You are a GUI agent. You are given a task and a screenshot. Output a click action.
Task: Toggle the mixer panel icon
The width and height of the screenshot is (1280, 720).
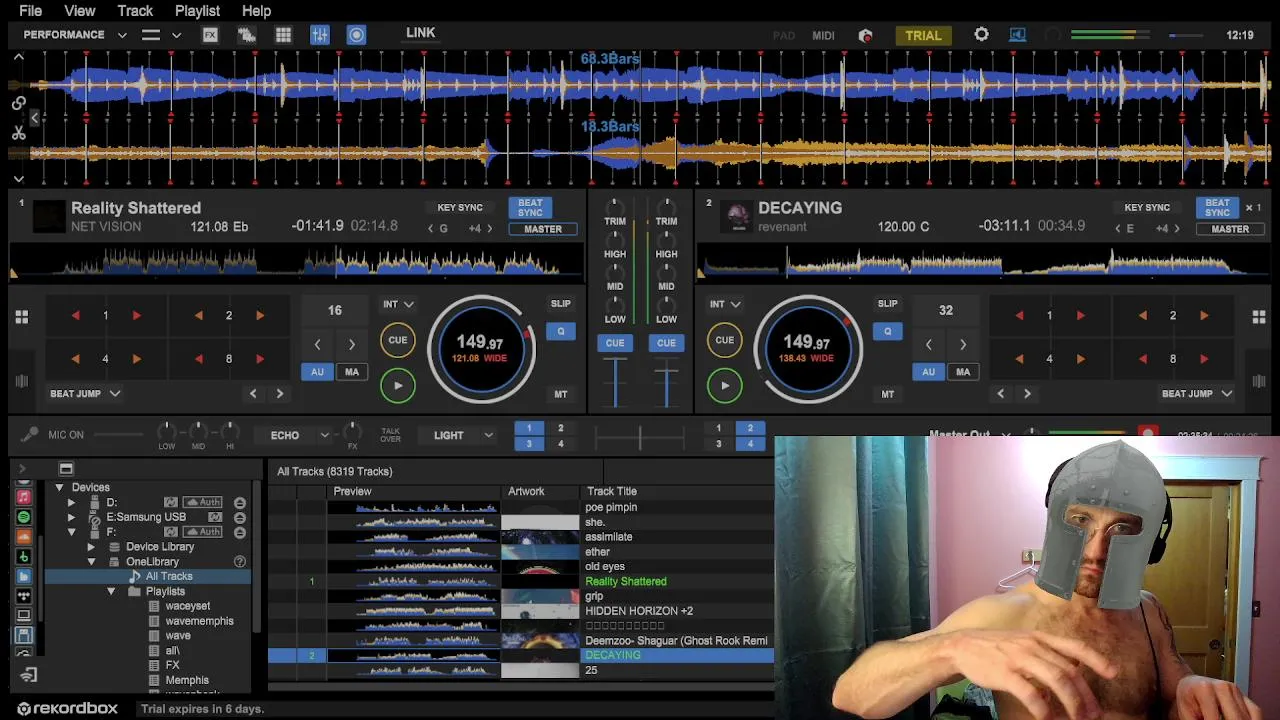pyautogui.click(x=320, y=35)
